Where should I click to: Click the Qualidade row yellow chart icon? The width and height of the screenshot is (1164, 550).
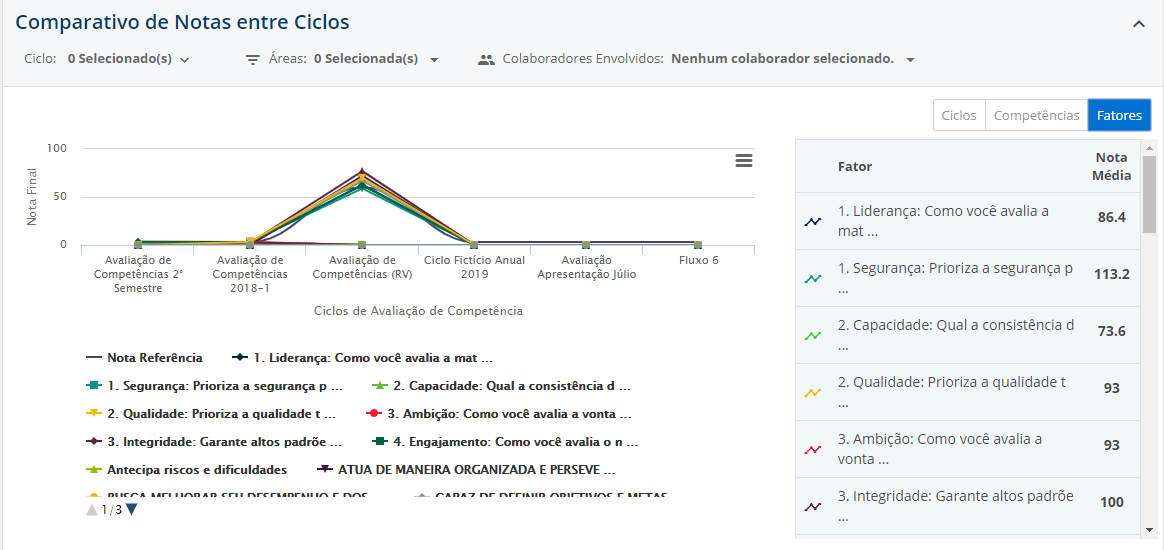tap(813, 392)
